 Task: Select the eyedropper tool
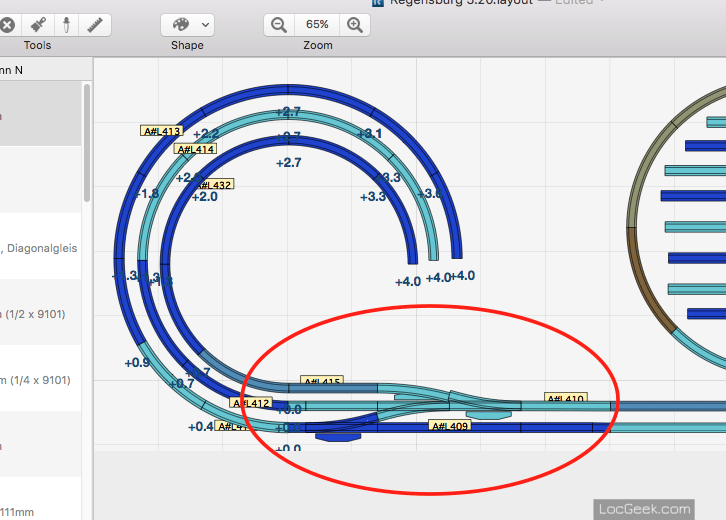click(x=66, y=25)
